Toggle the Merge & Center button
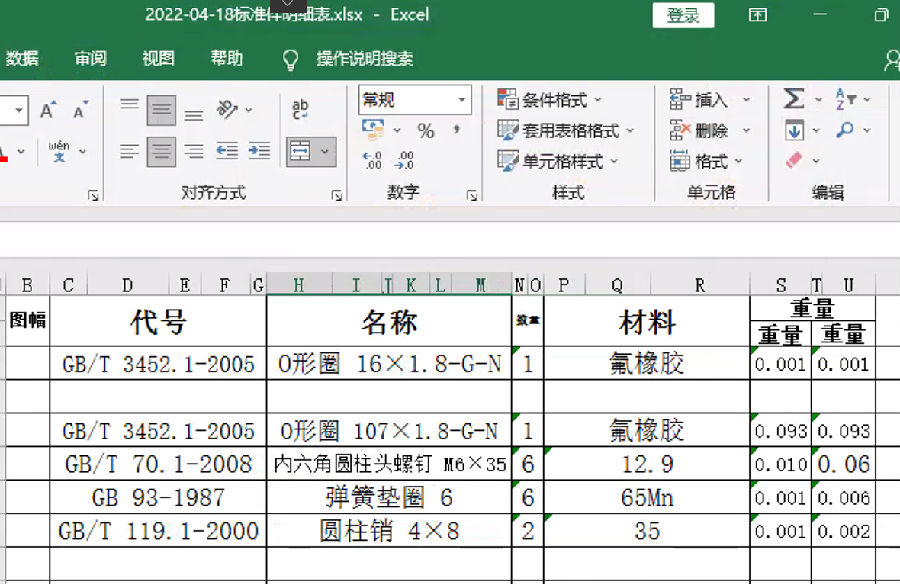 point(300,151)
